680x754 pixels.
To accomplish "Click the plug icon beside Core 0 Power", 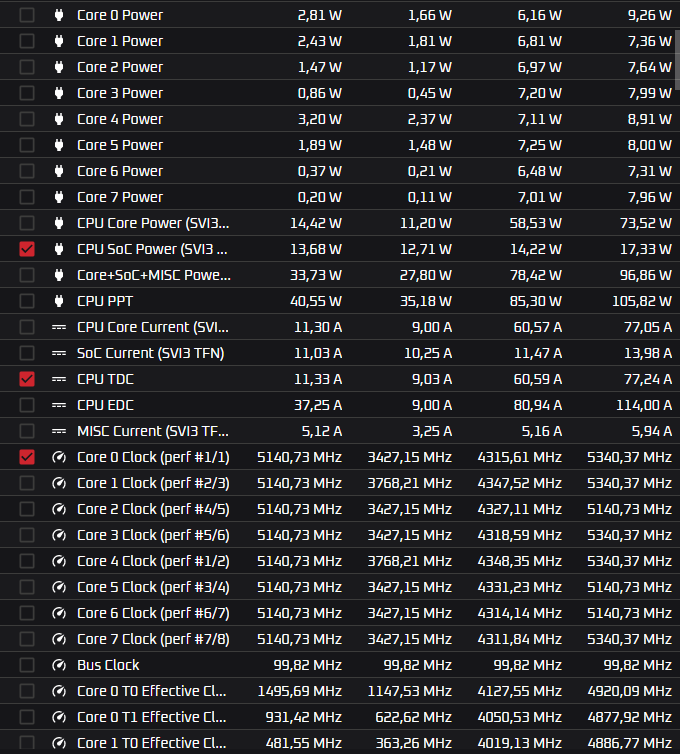I will (x=59, y=15).
